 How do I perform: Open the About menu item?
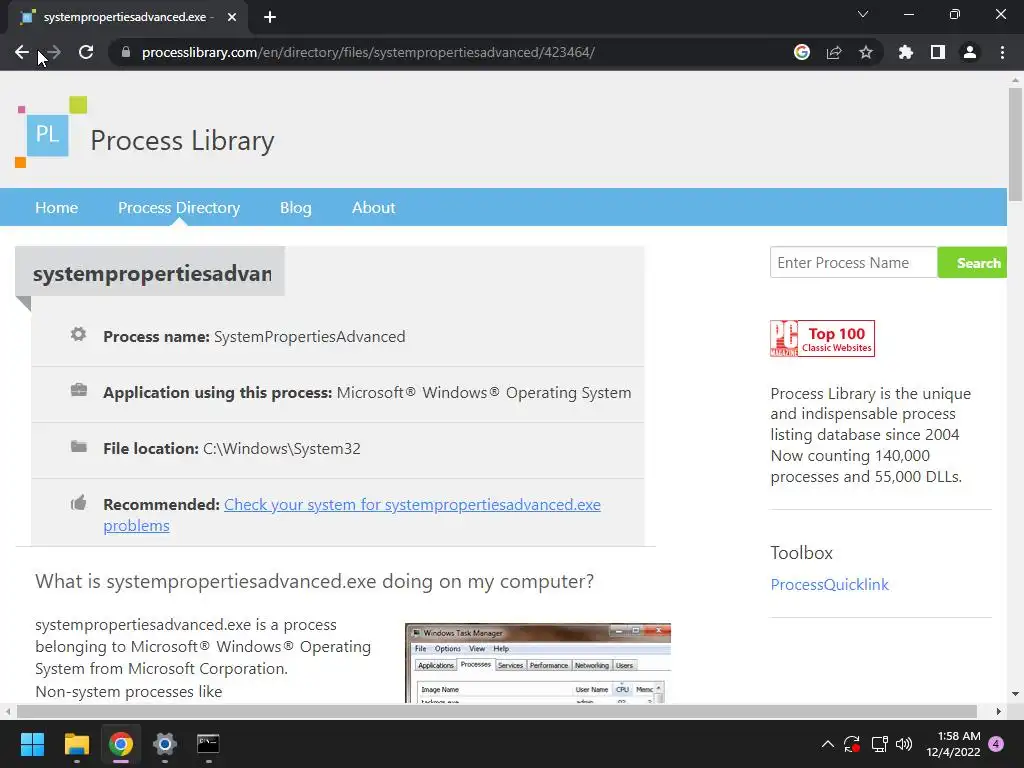[374, 208]
